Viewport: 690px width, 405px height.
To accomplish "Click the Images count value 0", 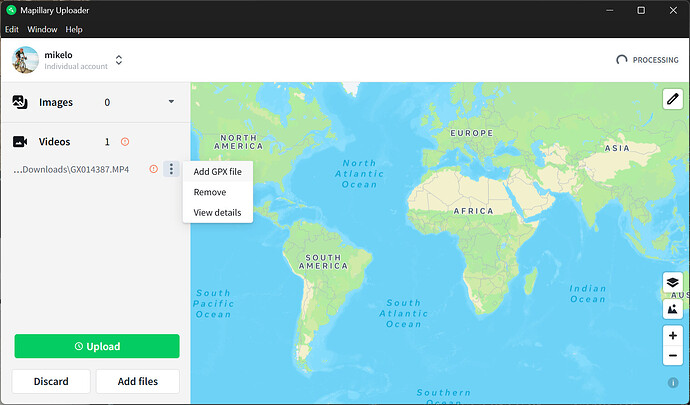I will pos(107,103).
